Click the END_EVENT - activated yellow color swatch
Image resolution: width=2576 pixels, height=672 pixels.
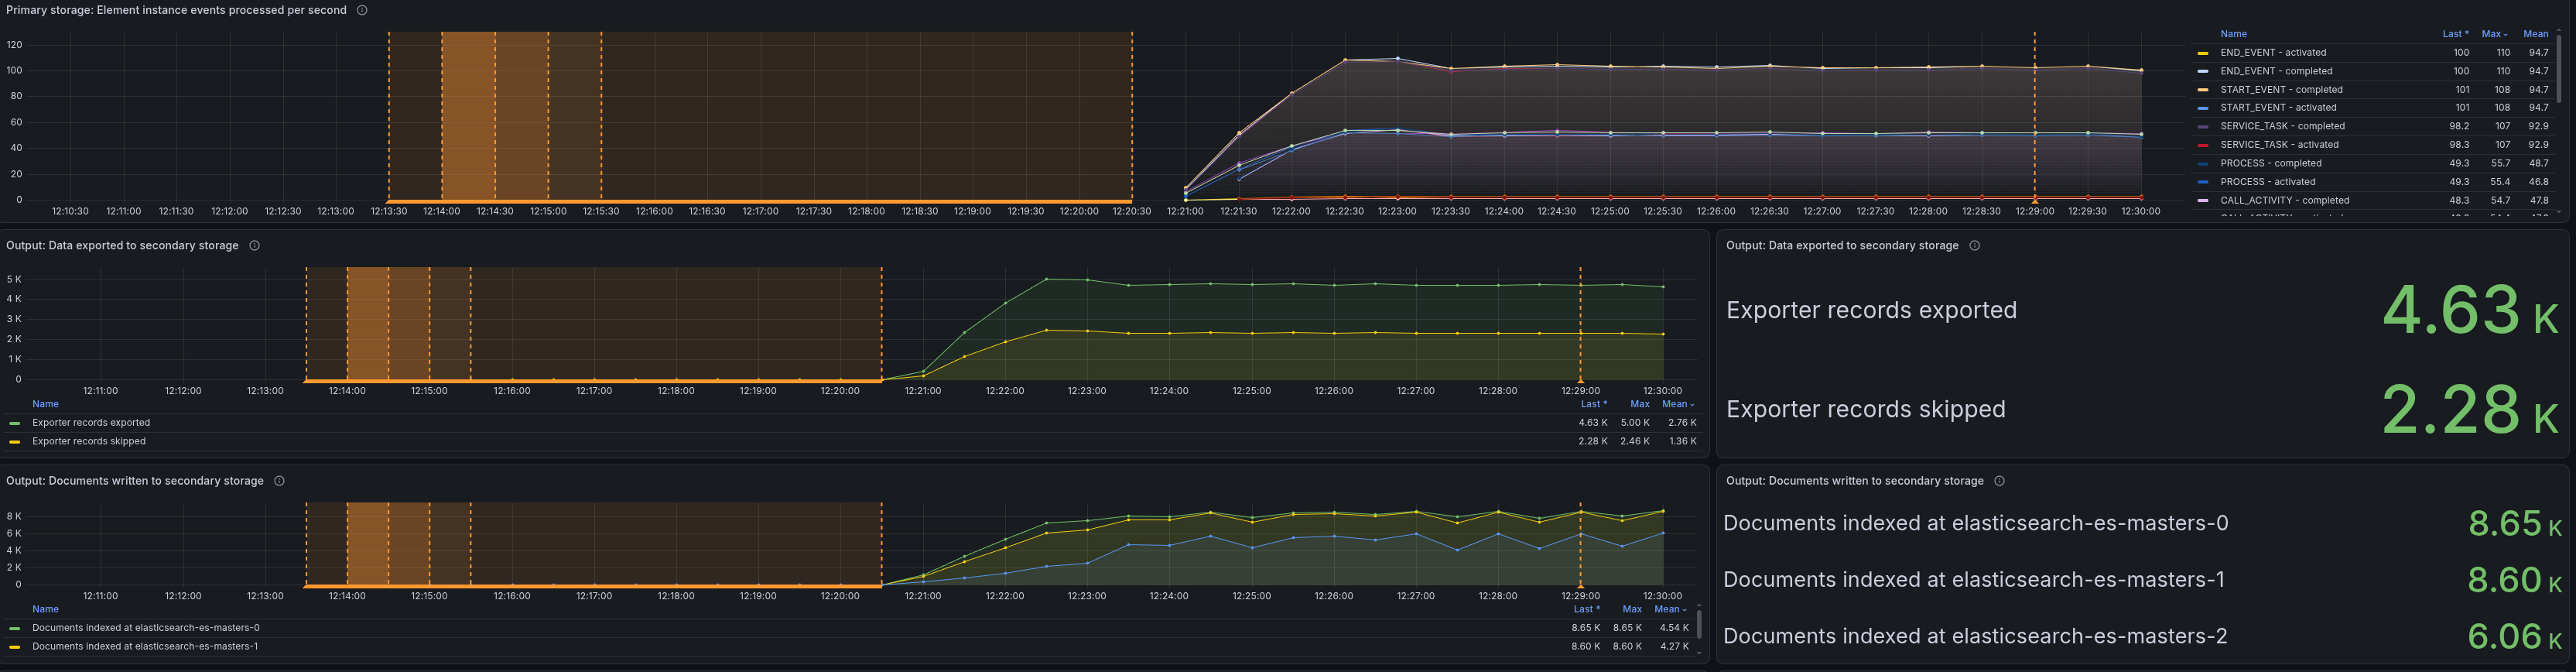(x=2202, y=53)
